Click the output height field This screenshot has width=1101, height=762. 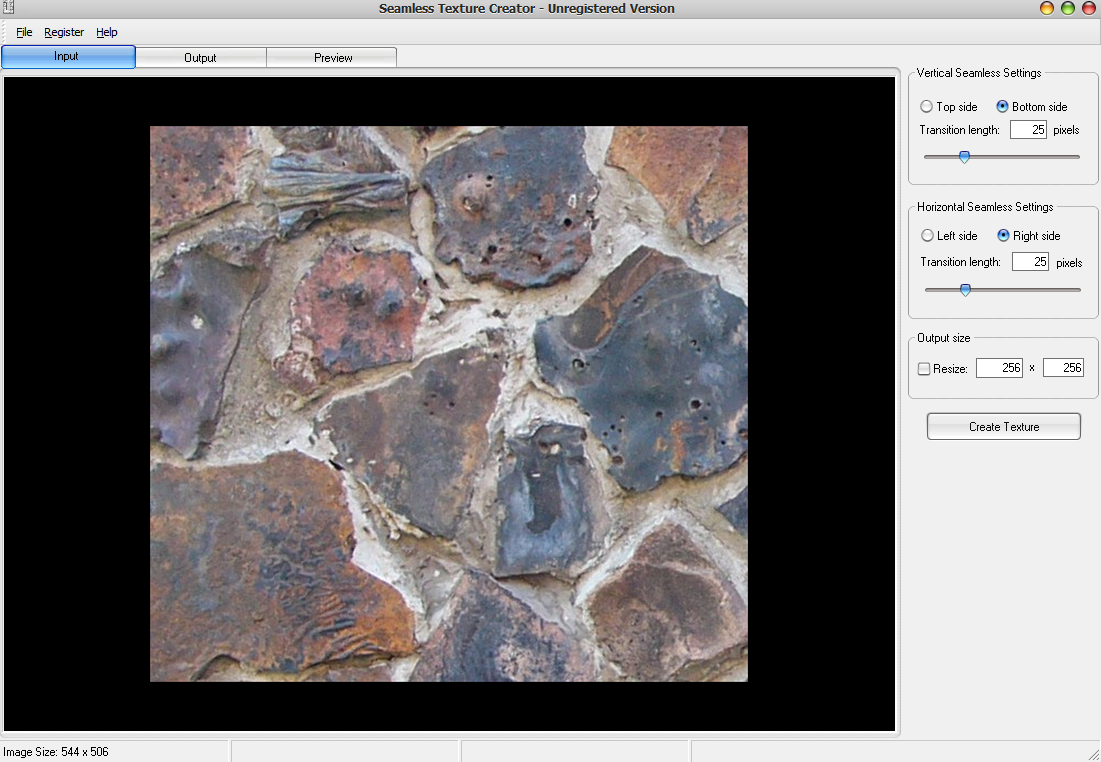click(x=1063, y=367)
